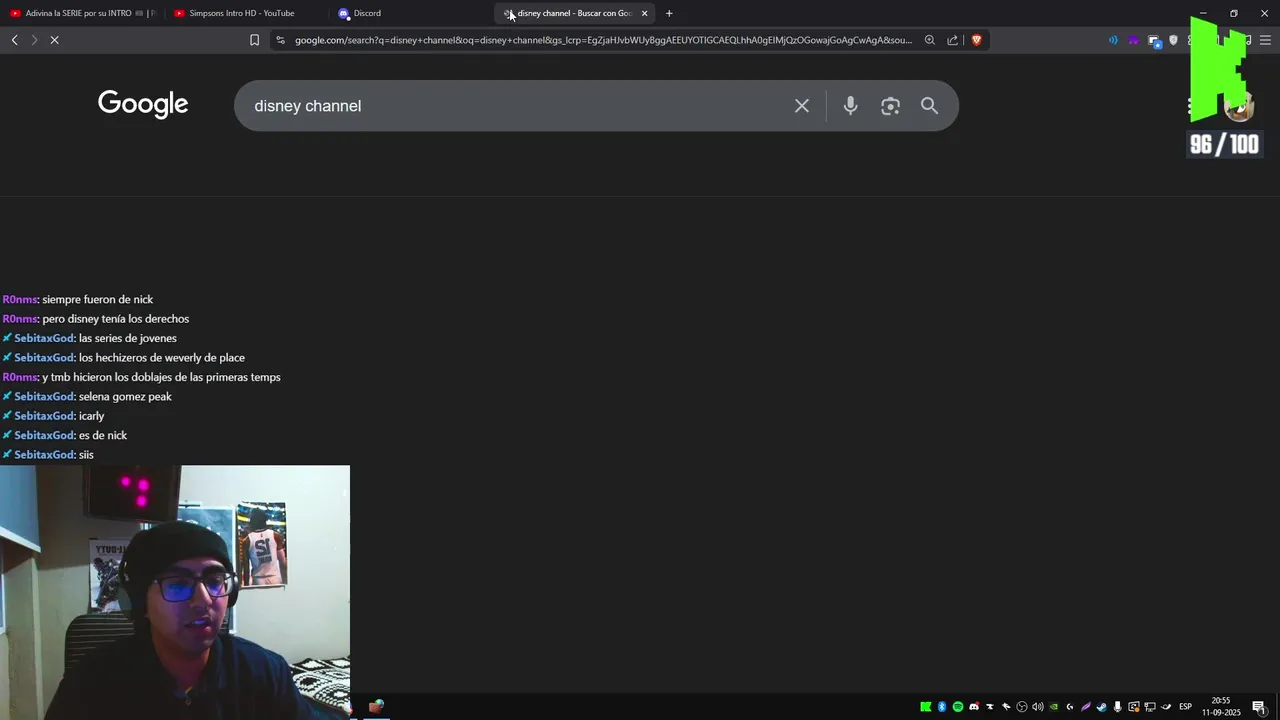View site information for google.com
Image resolution: width=1280 pixels, height=720 pixels.
(280, 40)
